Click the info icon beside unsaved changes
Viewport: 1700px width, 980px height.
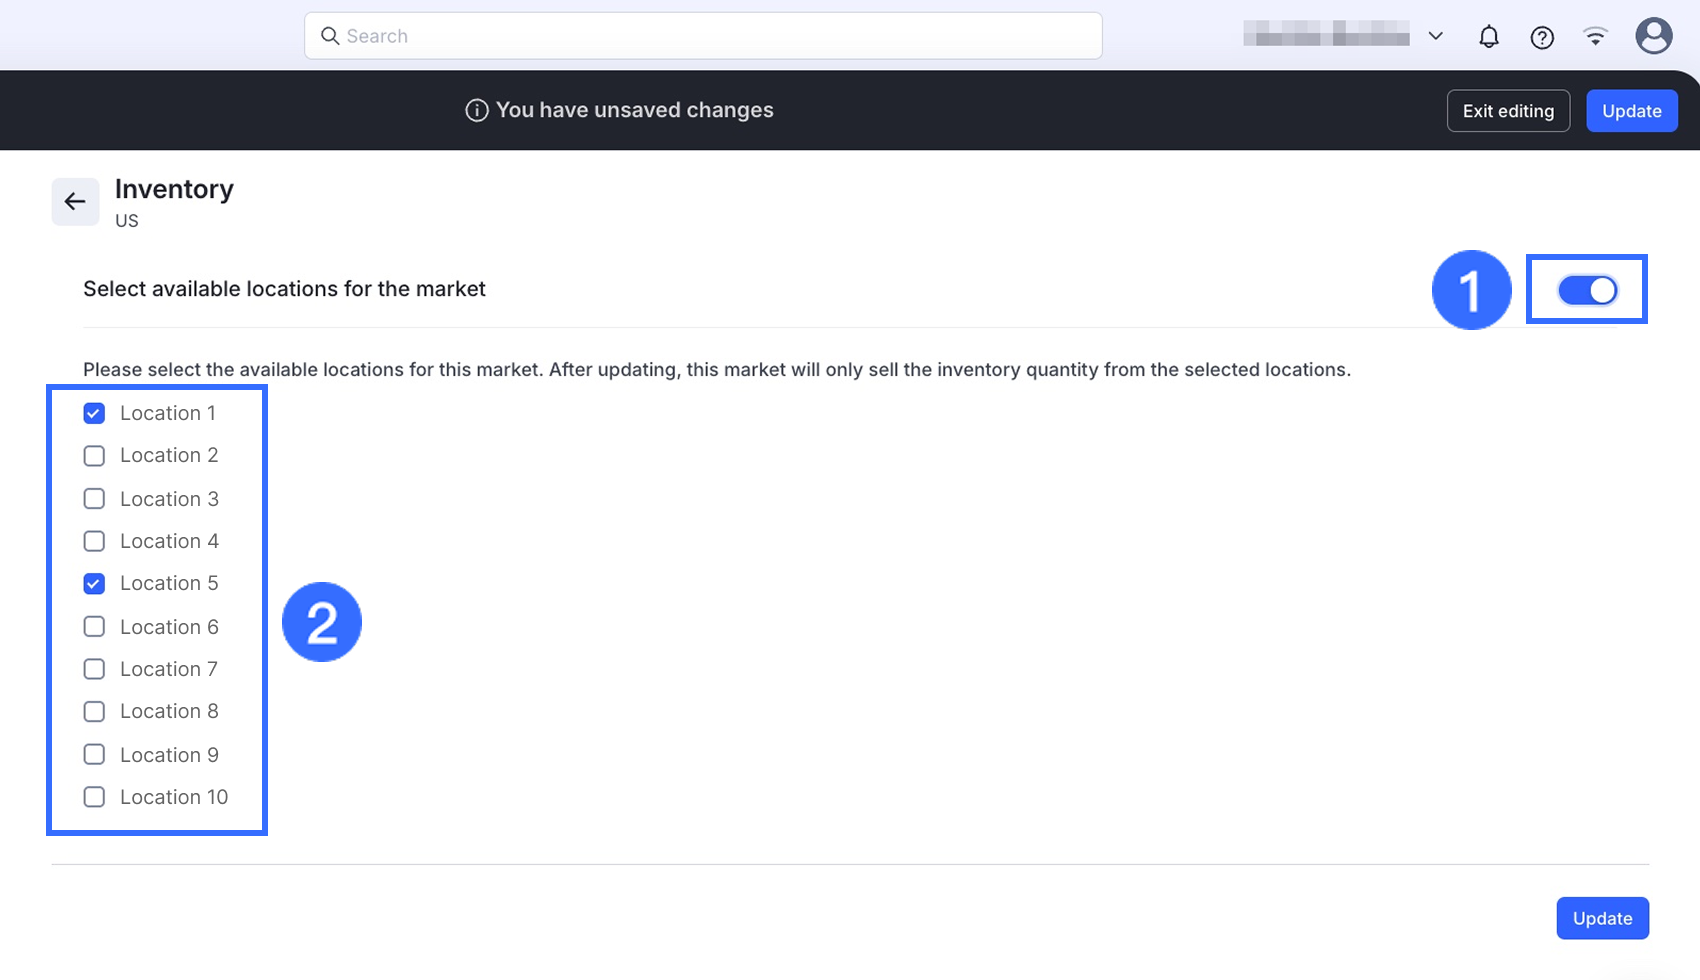[x=477, y=110]
